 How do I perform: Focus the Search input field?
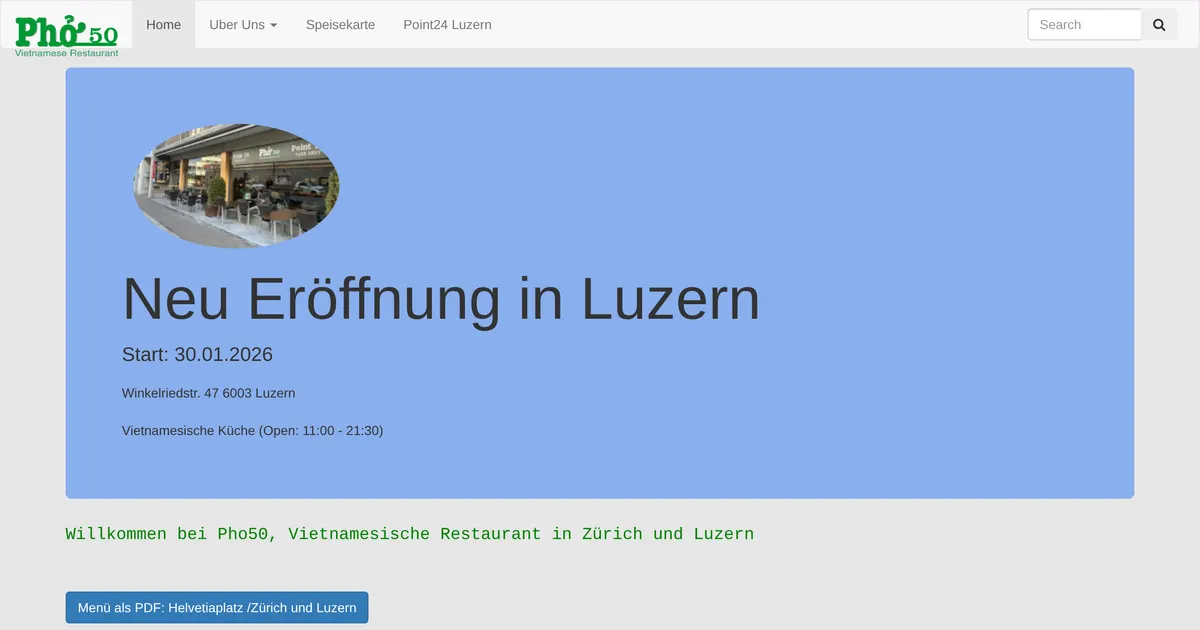pyautogui.click(x=1084, y=25)
